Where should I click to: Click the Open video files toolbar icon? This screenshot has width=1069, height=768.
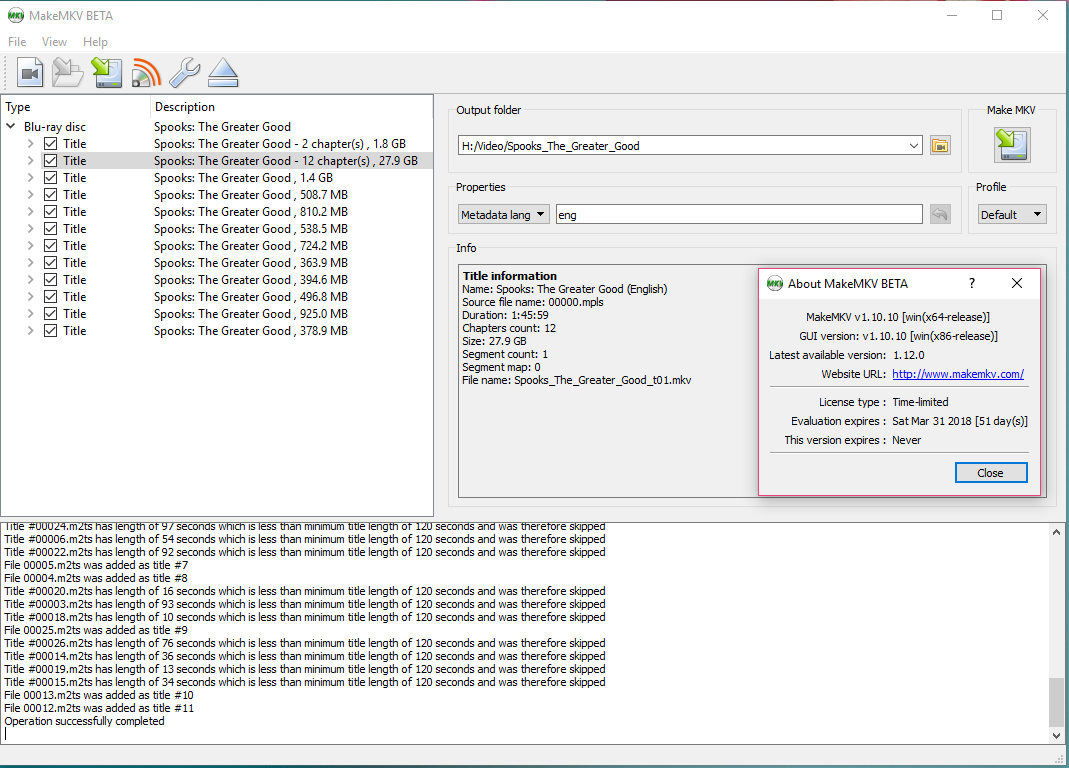coord(30,73)
